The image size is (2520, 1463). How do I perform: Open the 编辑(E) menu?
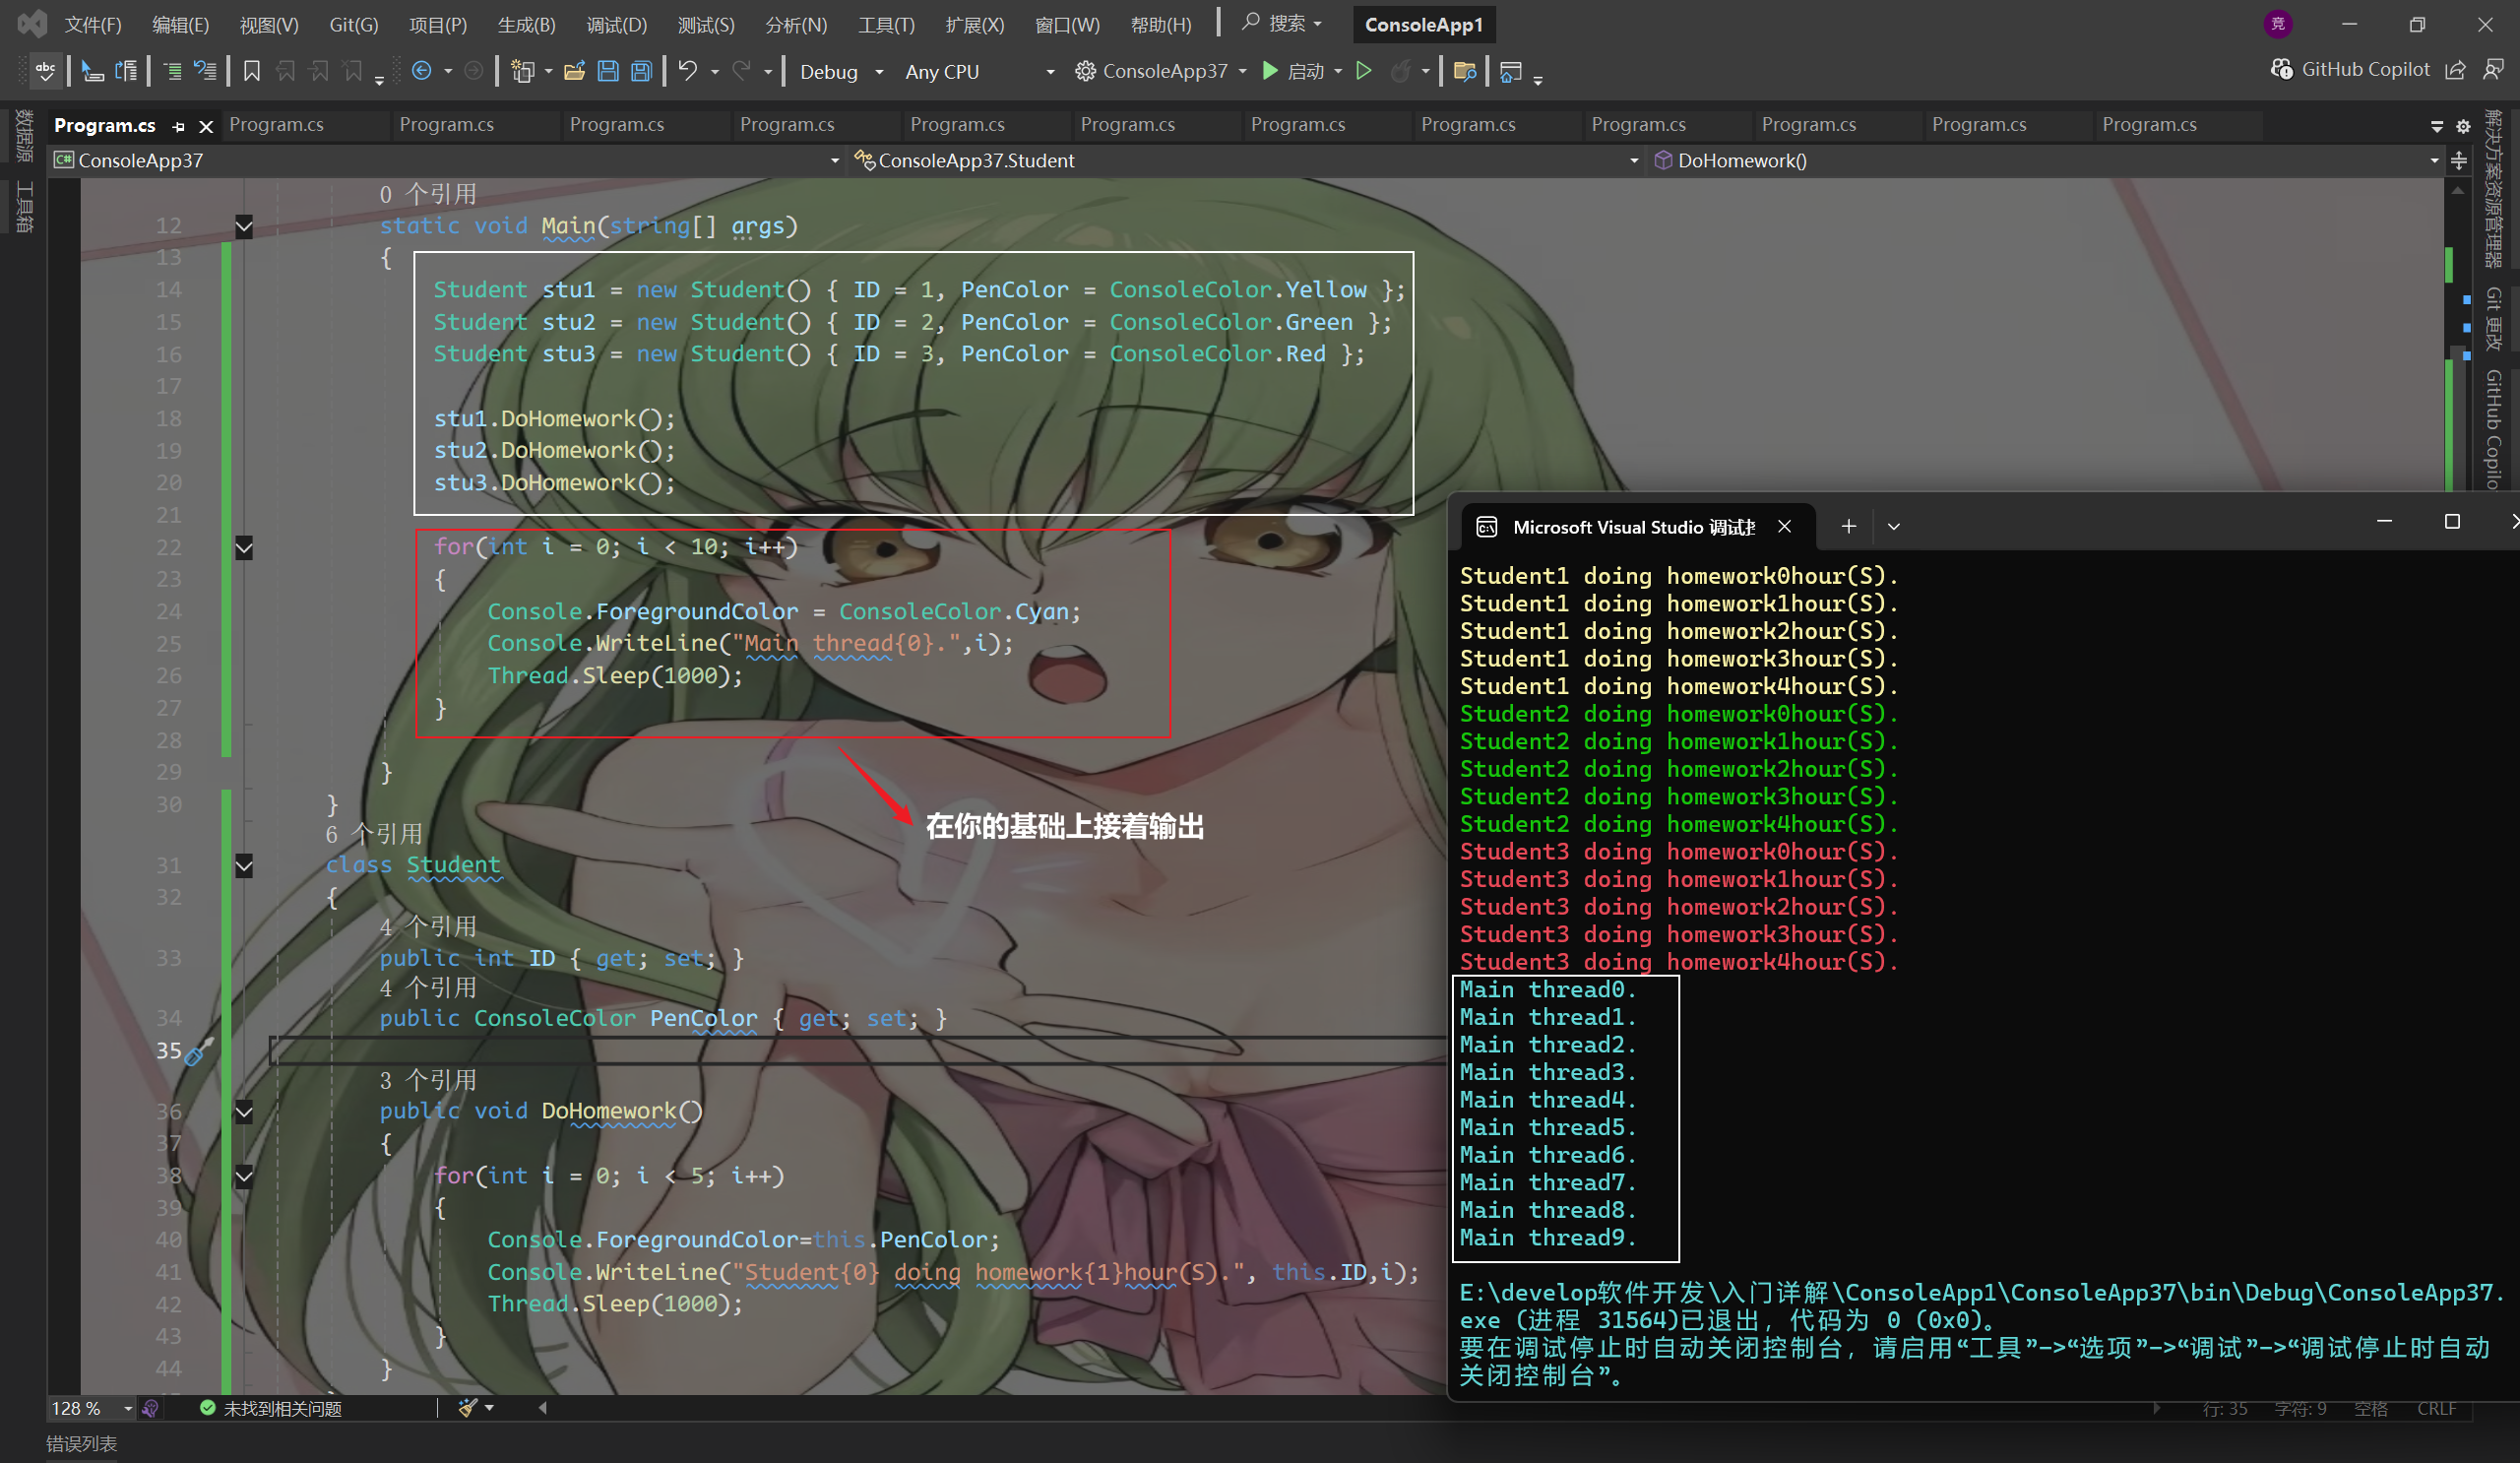[x=180, y=24]
